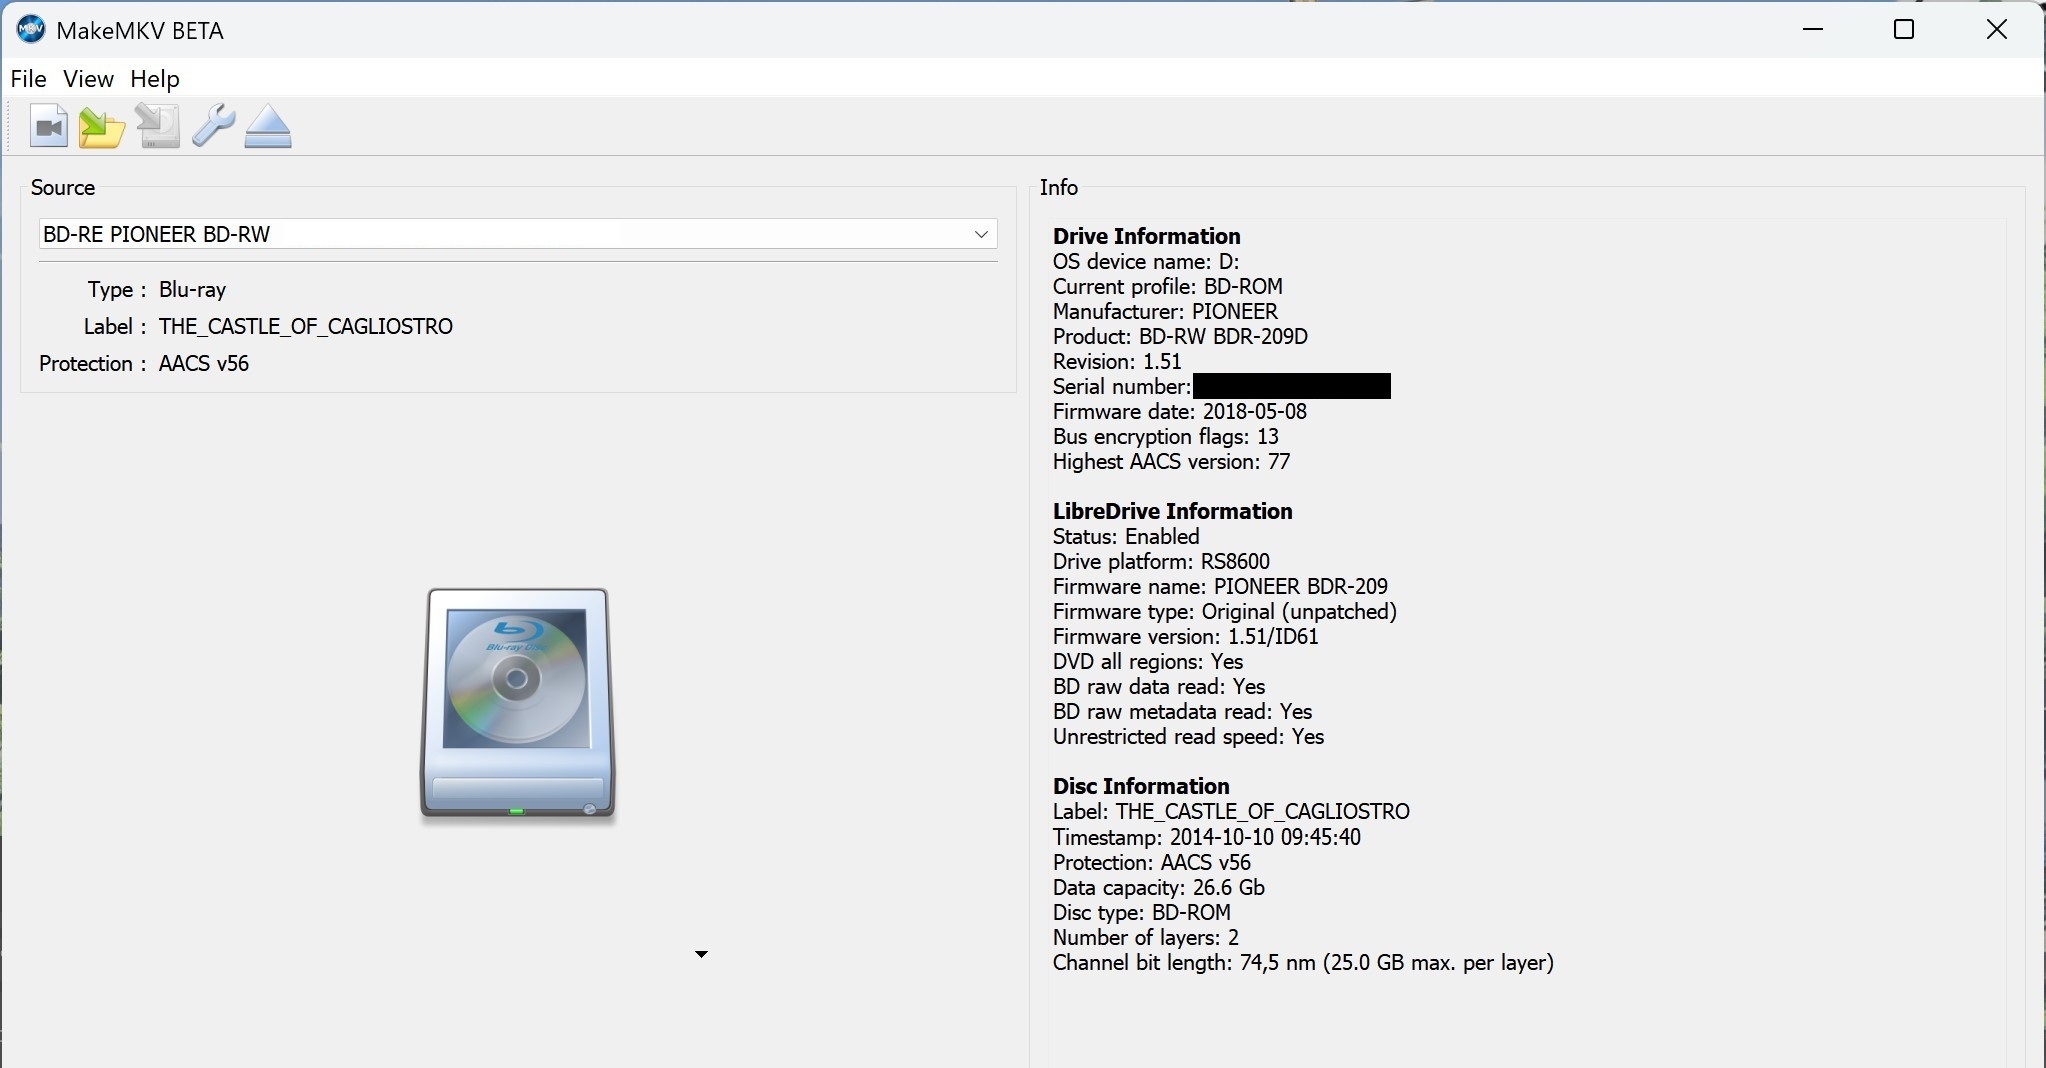Click the Open disc folder icon
Image resolution: width=2046 pixels, height=1068 pixels.
point(102,127)
